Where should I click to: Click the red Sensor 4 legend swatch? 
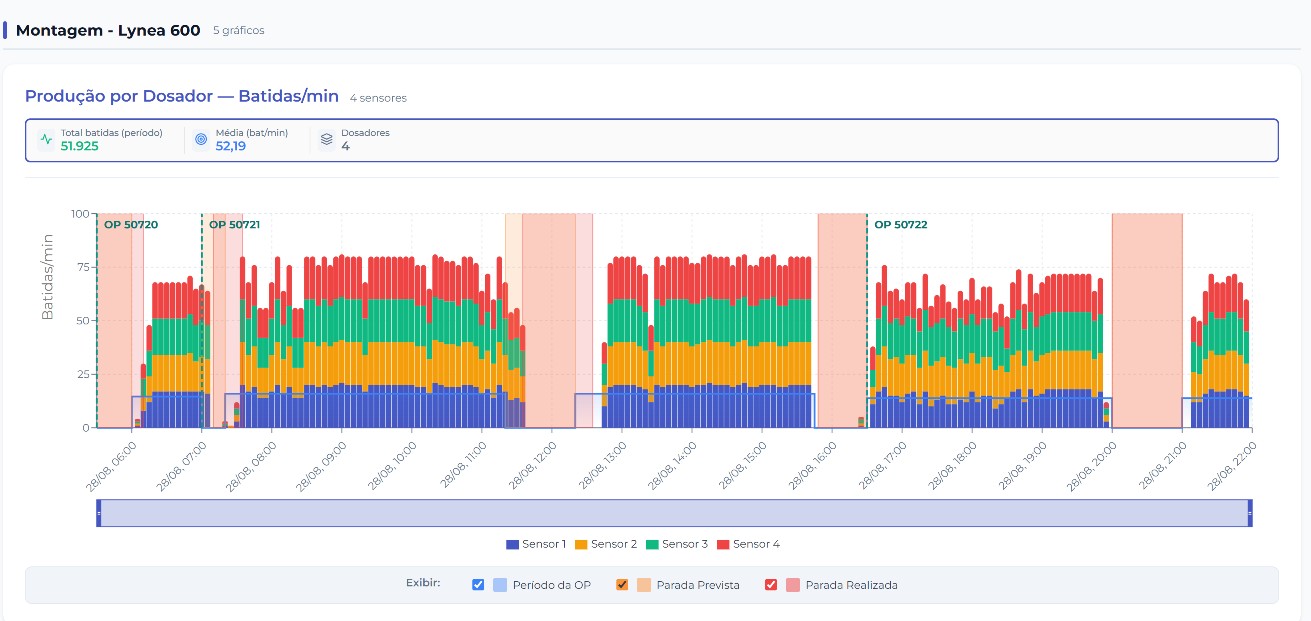[x=723, y=545]
